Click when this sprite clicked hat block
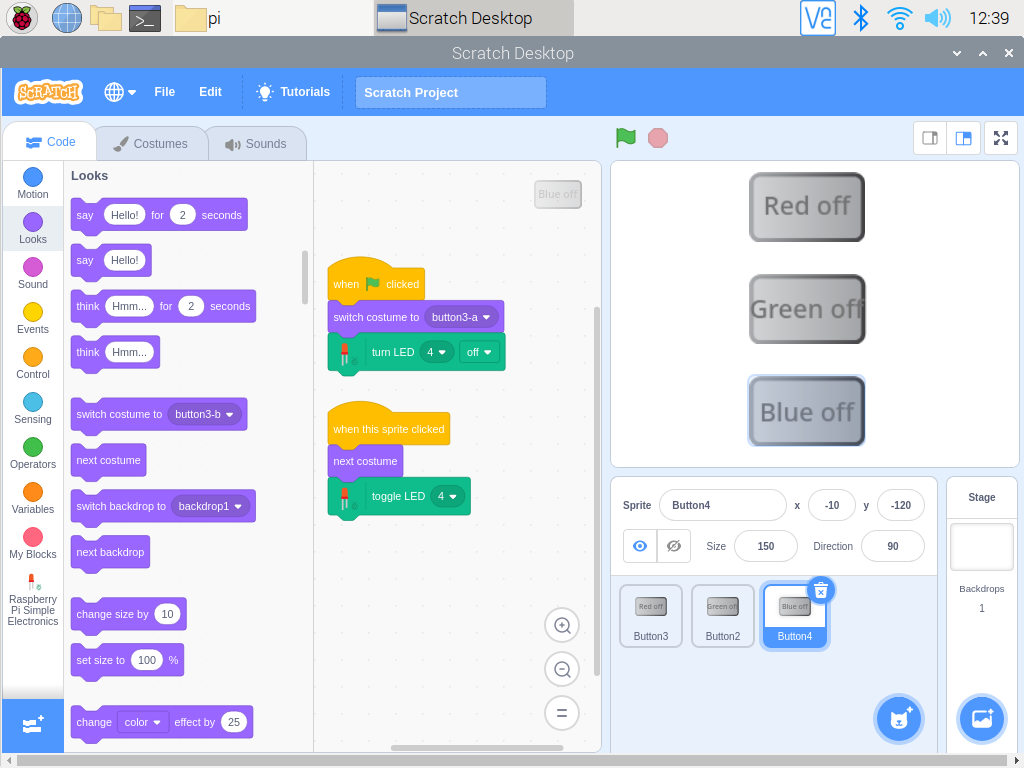Screen dimensions: 1024x768 click(x=389, y=425)
